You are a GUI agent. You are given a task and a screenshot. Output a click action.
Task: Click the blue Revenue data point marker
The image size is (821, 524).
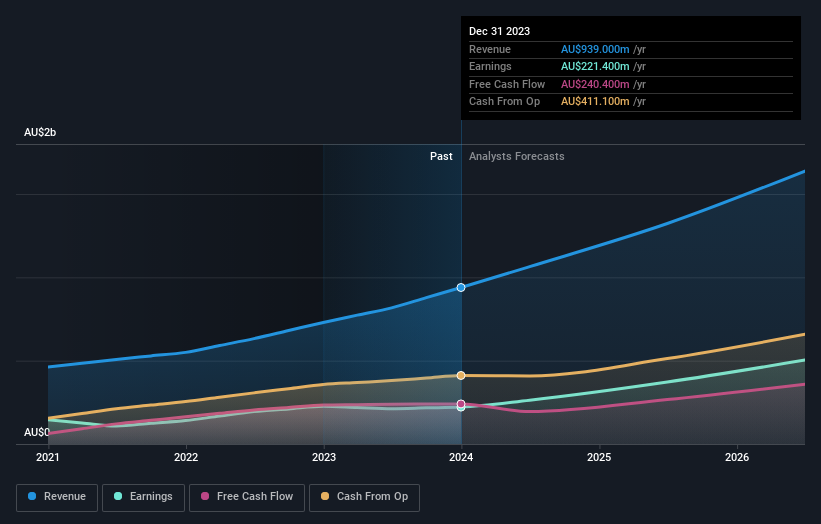461,287
